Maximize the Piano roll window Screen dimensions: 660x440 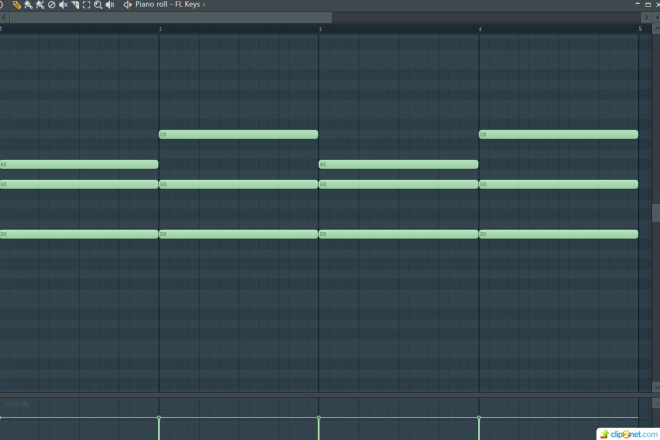(648, 4)
